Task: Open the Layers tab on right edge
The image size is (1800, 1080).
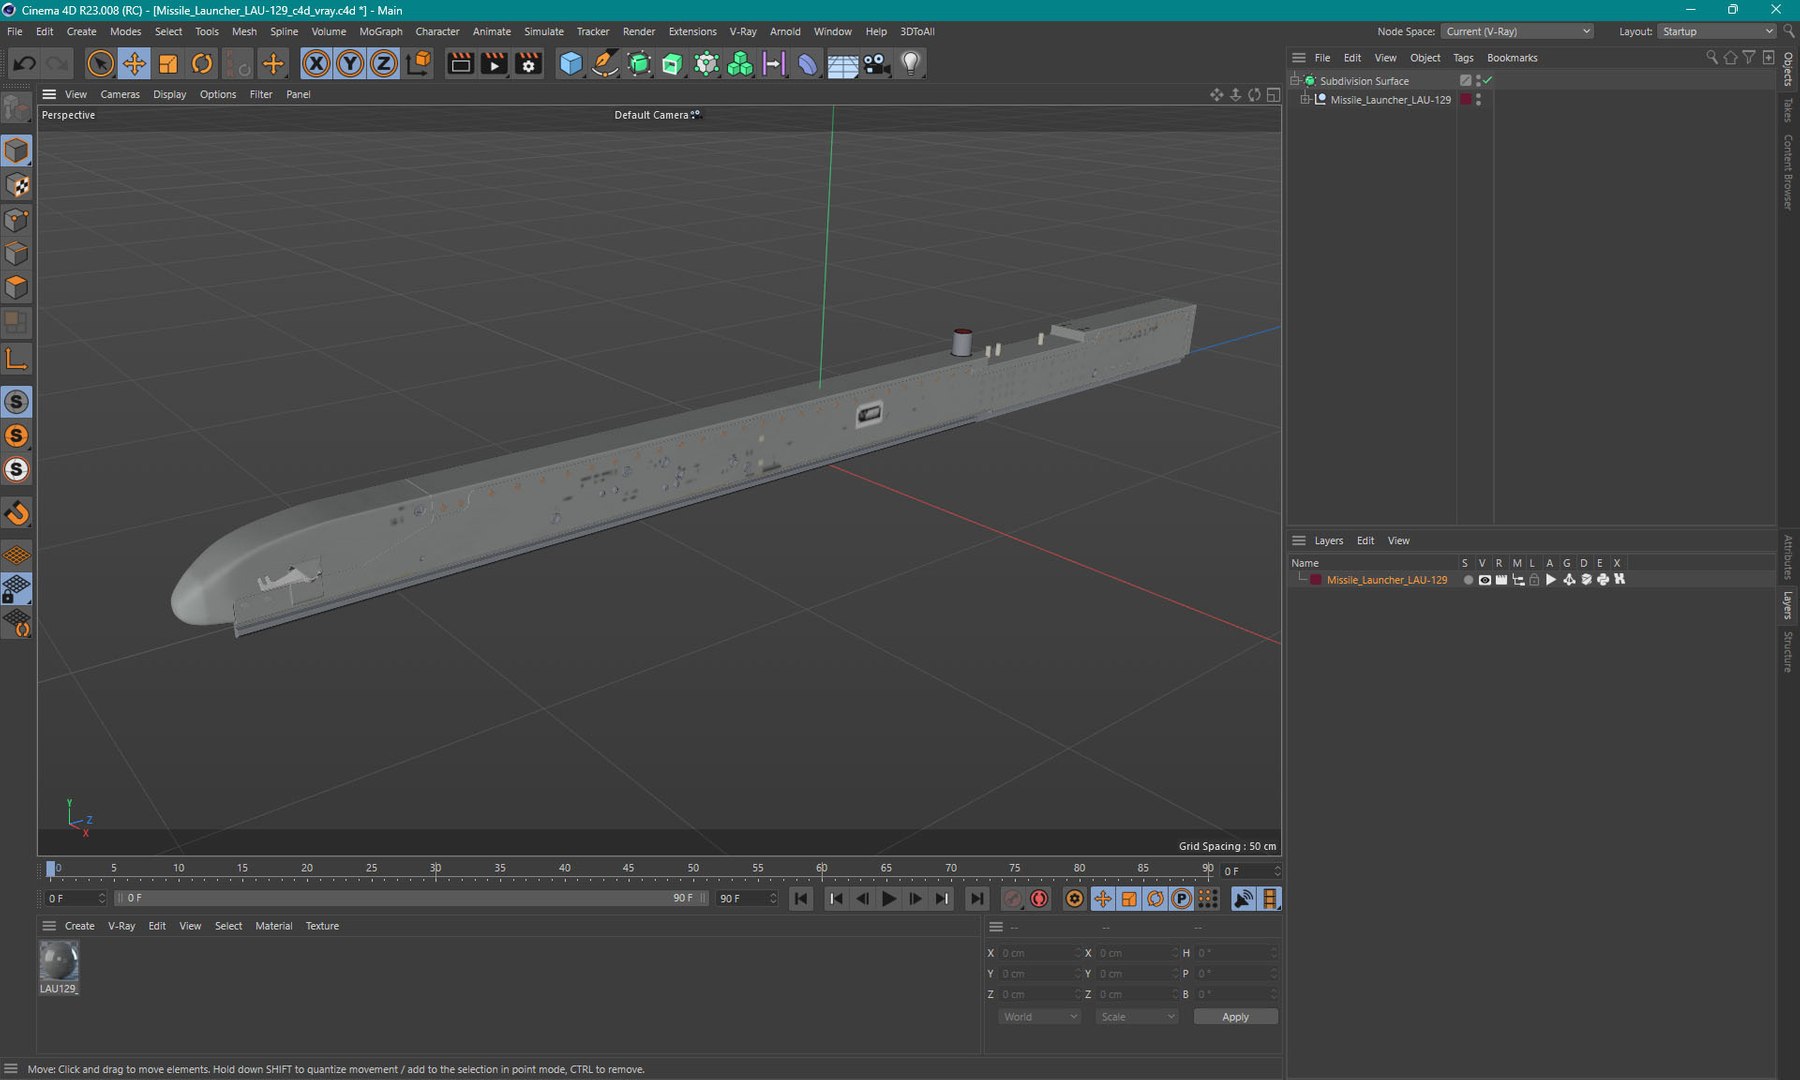Action: [1789, 605]
